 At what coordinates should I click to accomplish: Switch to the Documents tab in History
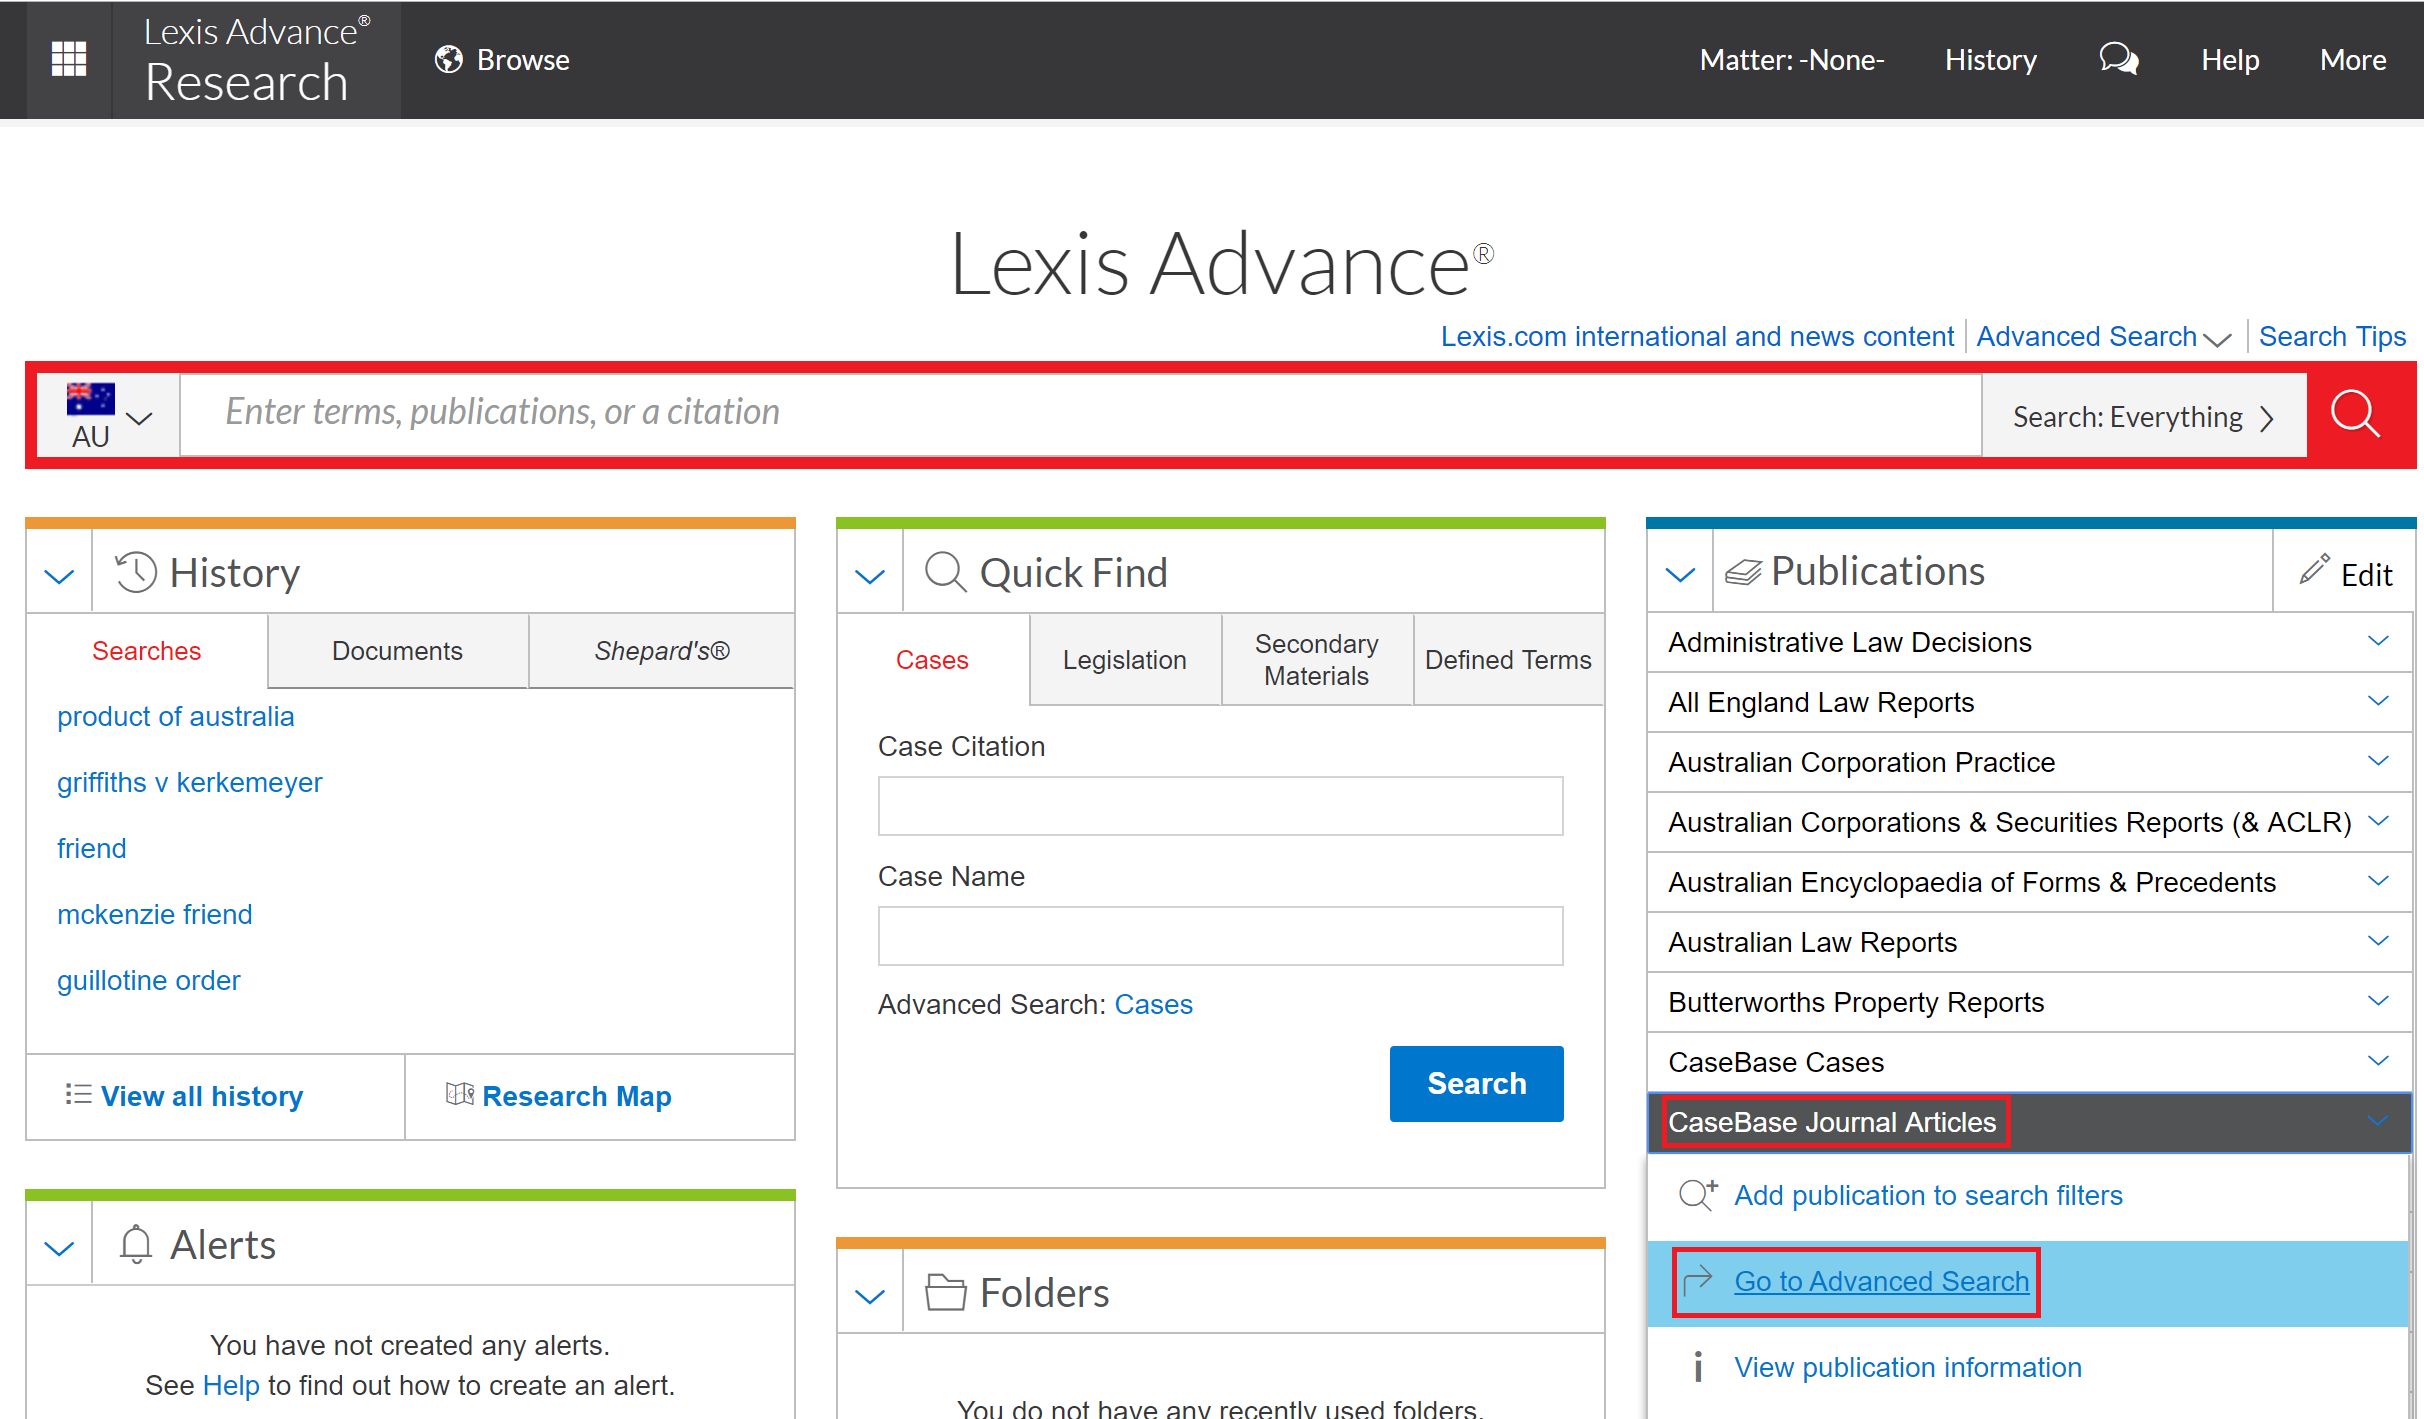click(x=397, y=651)
